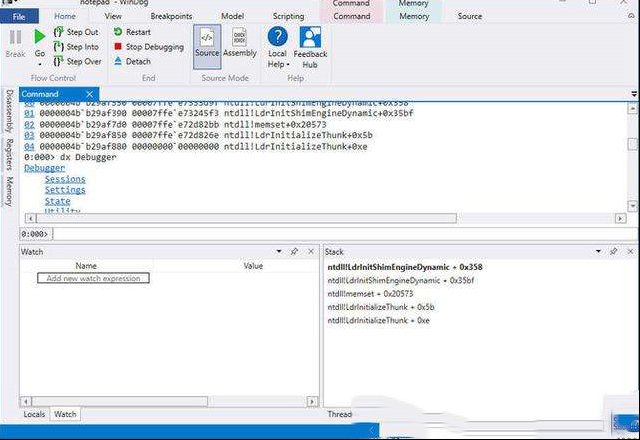Viewport: 640px width, 440px height.
Task: Pin the Watch panel
Action: pos(294,251)
